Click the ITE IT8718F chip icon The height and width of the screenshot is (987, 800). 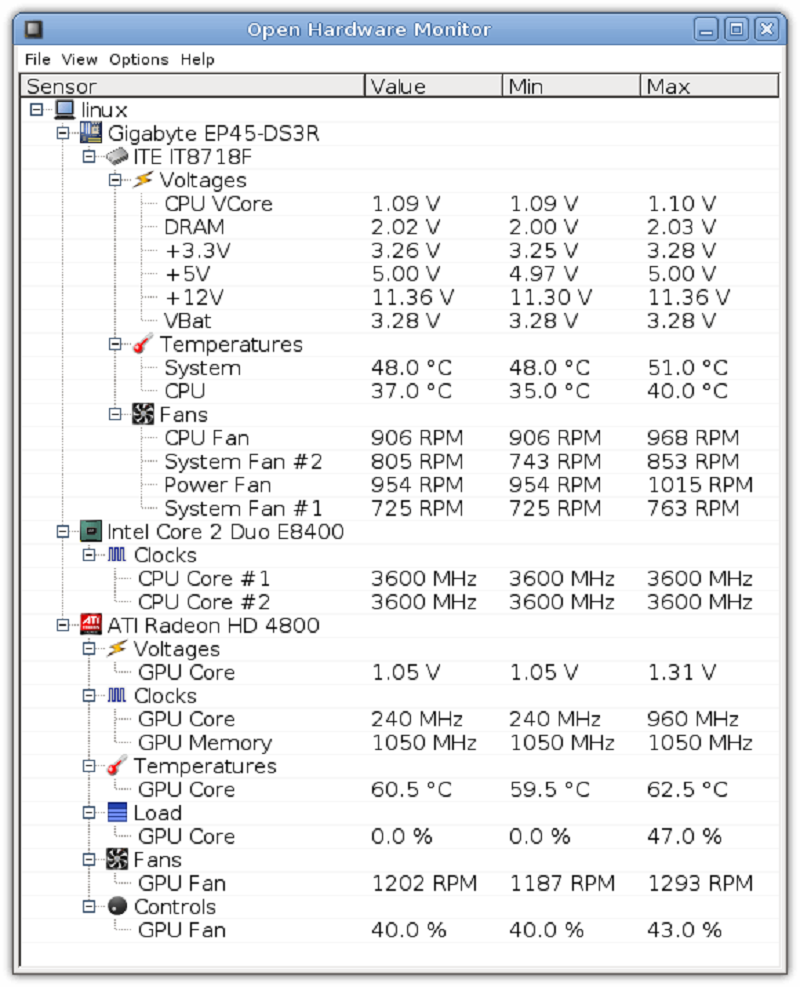(x=117, y=156)
